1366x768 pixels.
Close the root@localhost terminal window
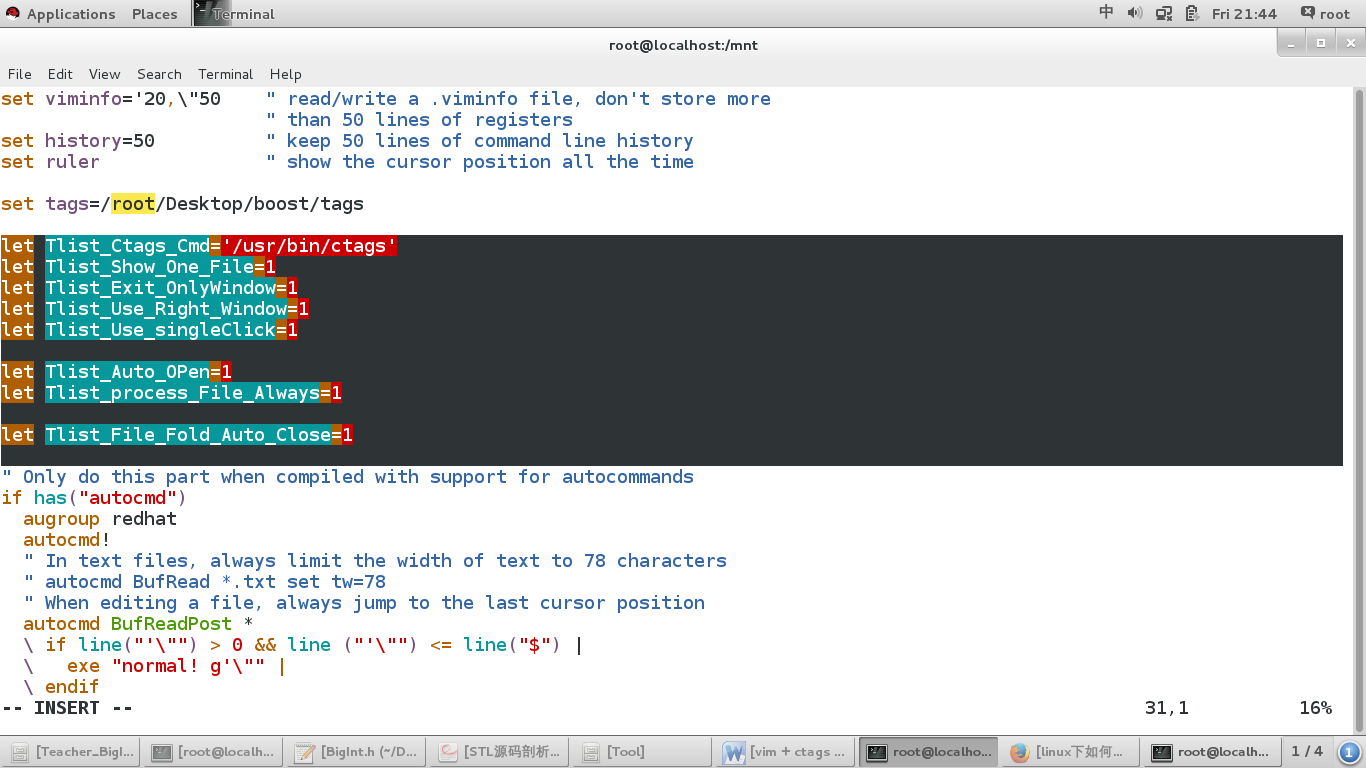point(1348,43)
